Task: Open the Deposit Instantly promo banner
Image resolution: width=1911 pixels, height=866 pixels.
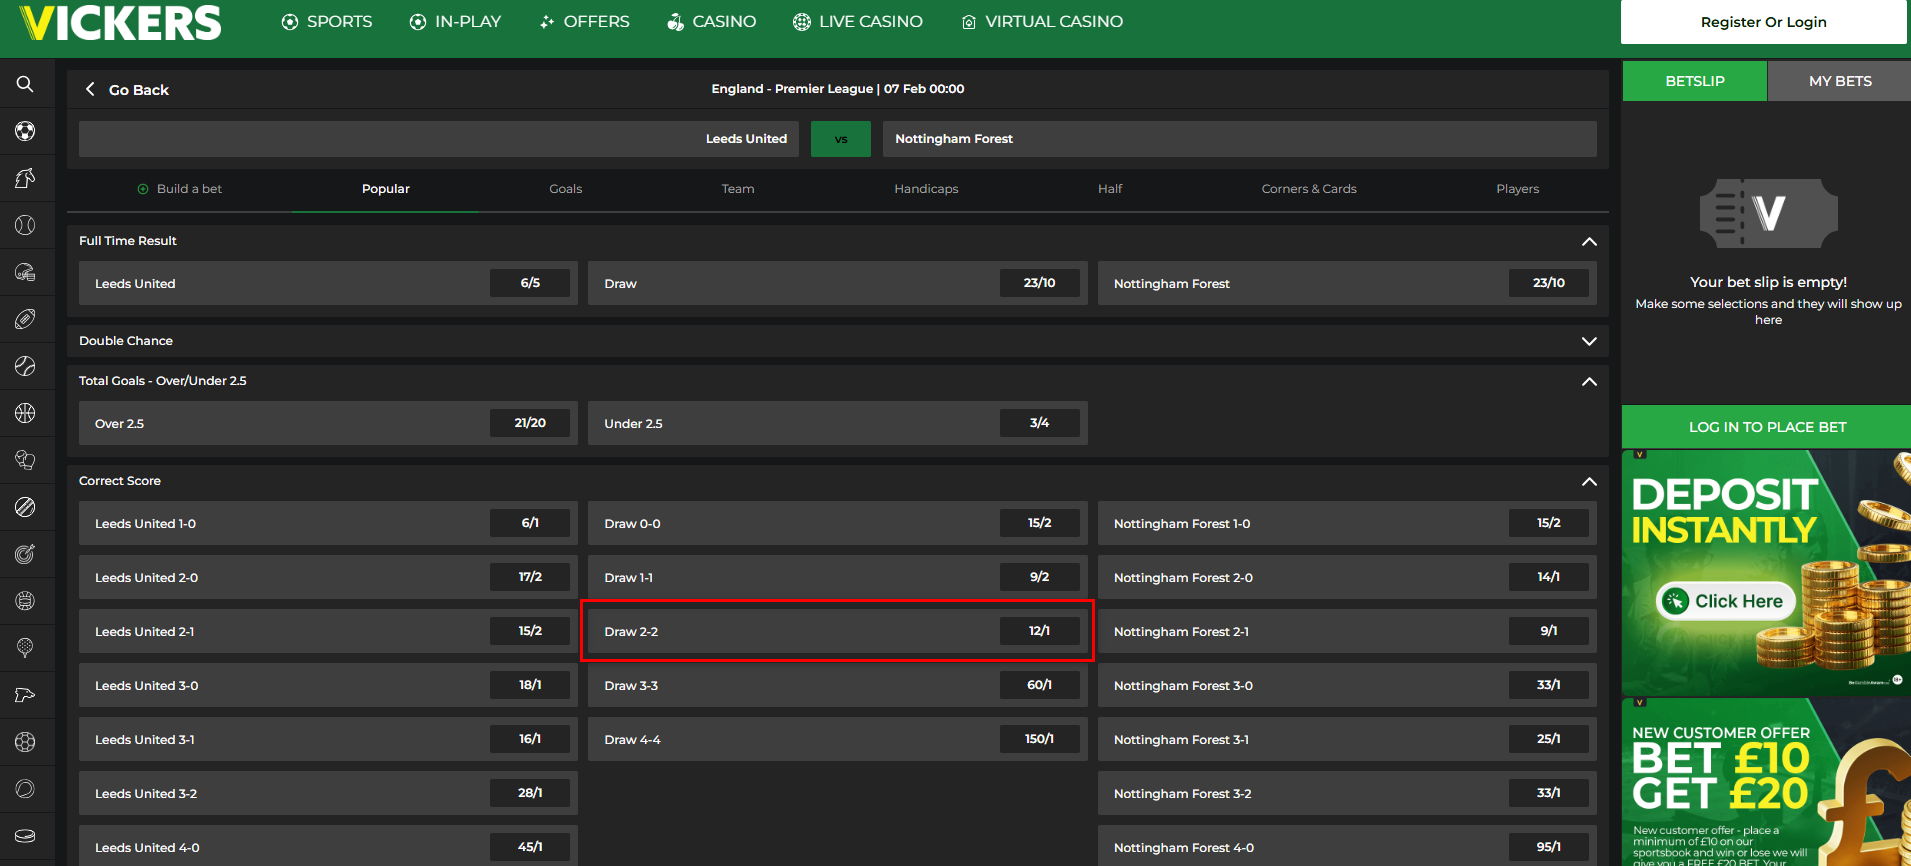Action: pyautogui.click(x=1766, y=572)
